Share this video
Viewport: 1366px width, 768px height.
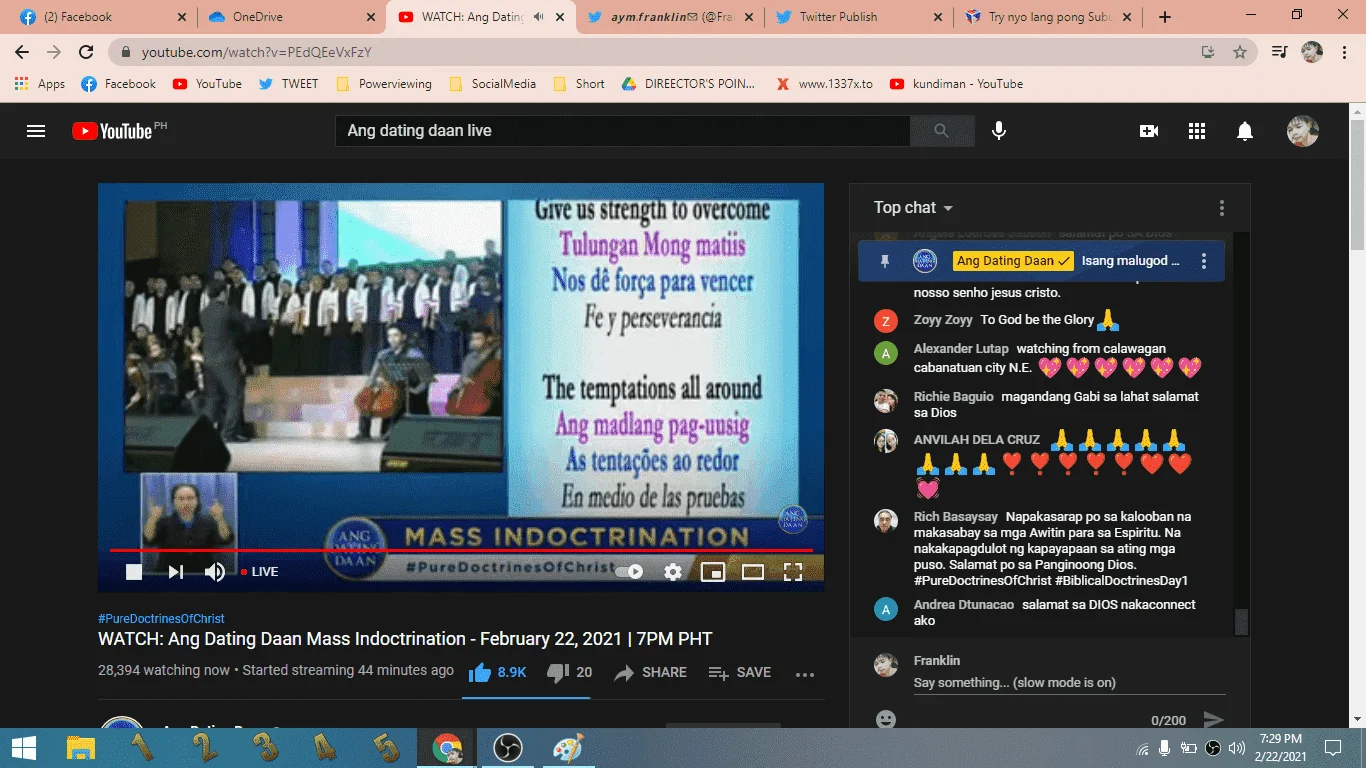click(x=650, y=673)
